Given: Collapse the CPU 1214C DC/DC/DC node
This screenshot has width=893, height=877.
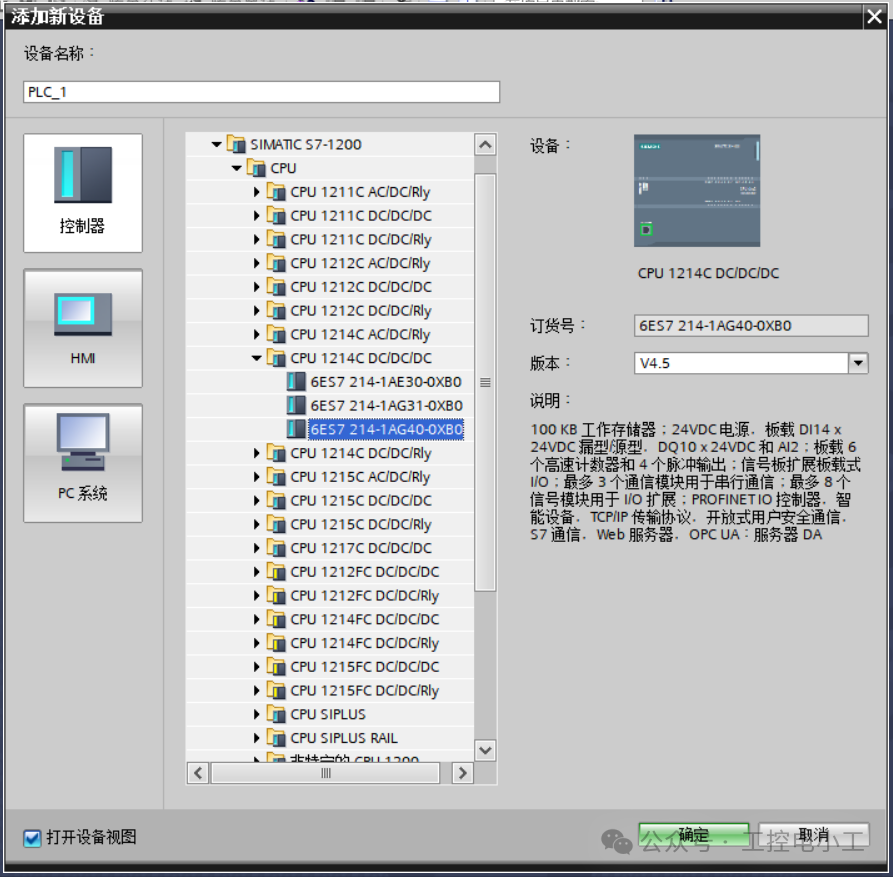Looking at the screenshot, I should click(x=256, y=358).
